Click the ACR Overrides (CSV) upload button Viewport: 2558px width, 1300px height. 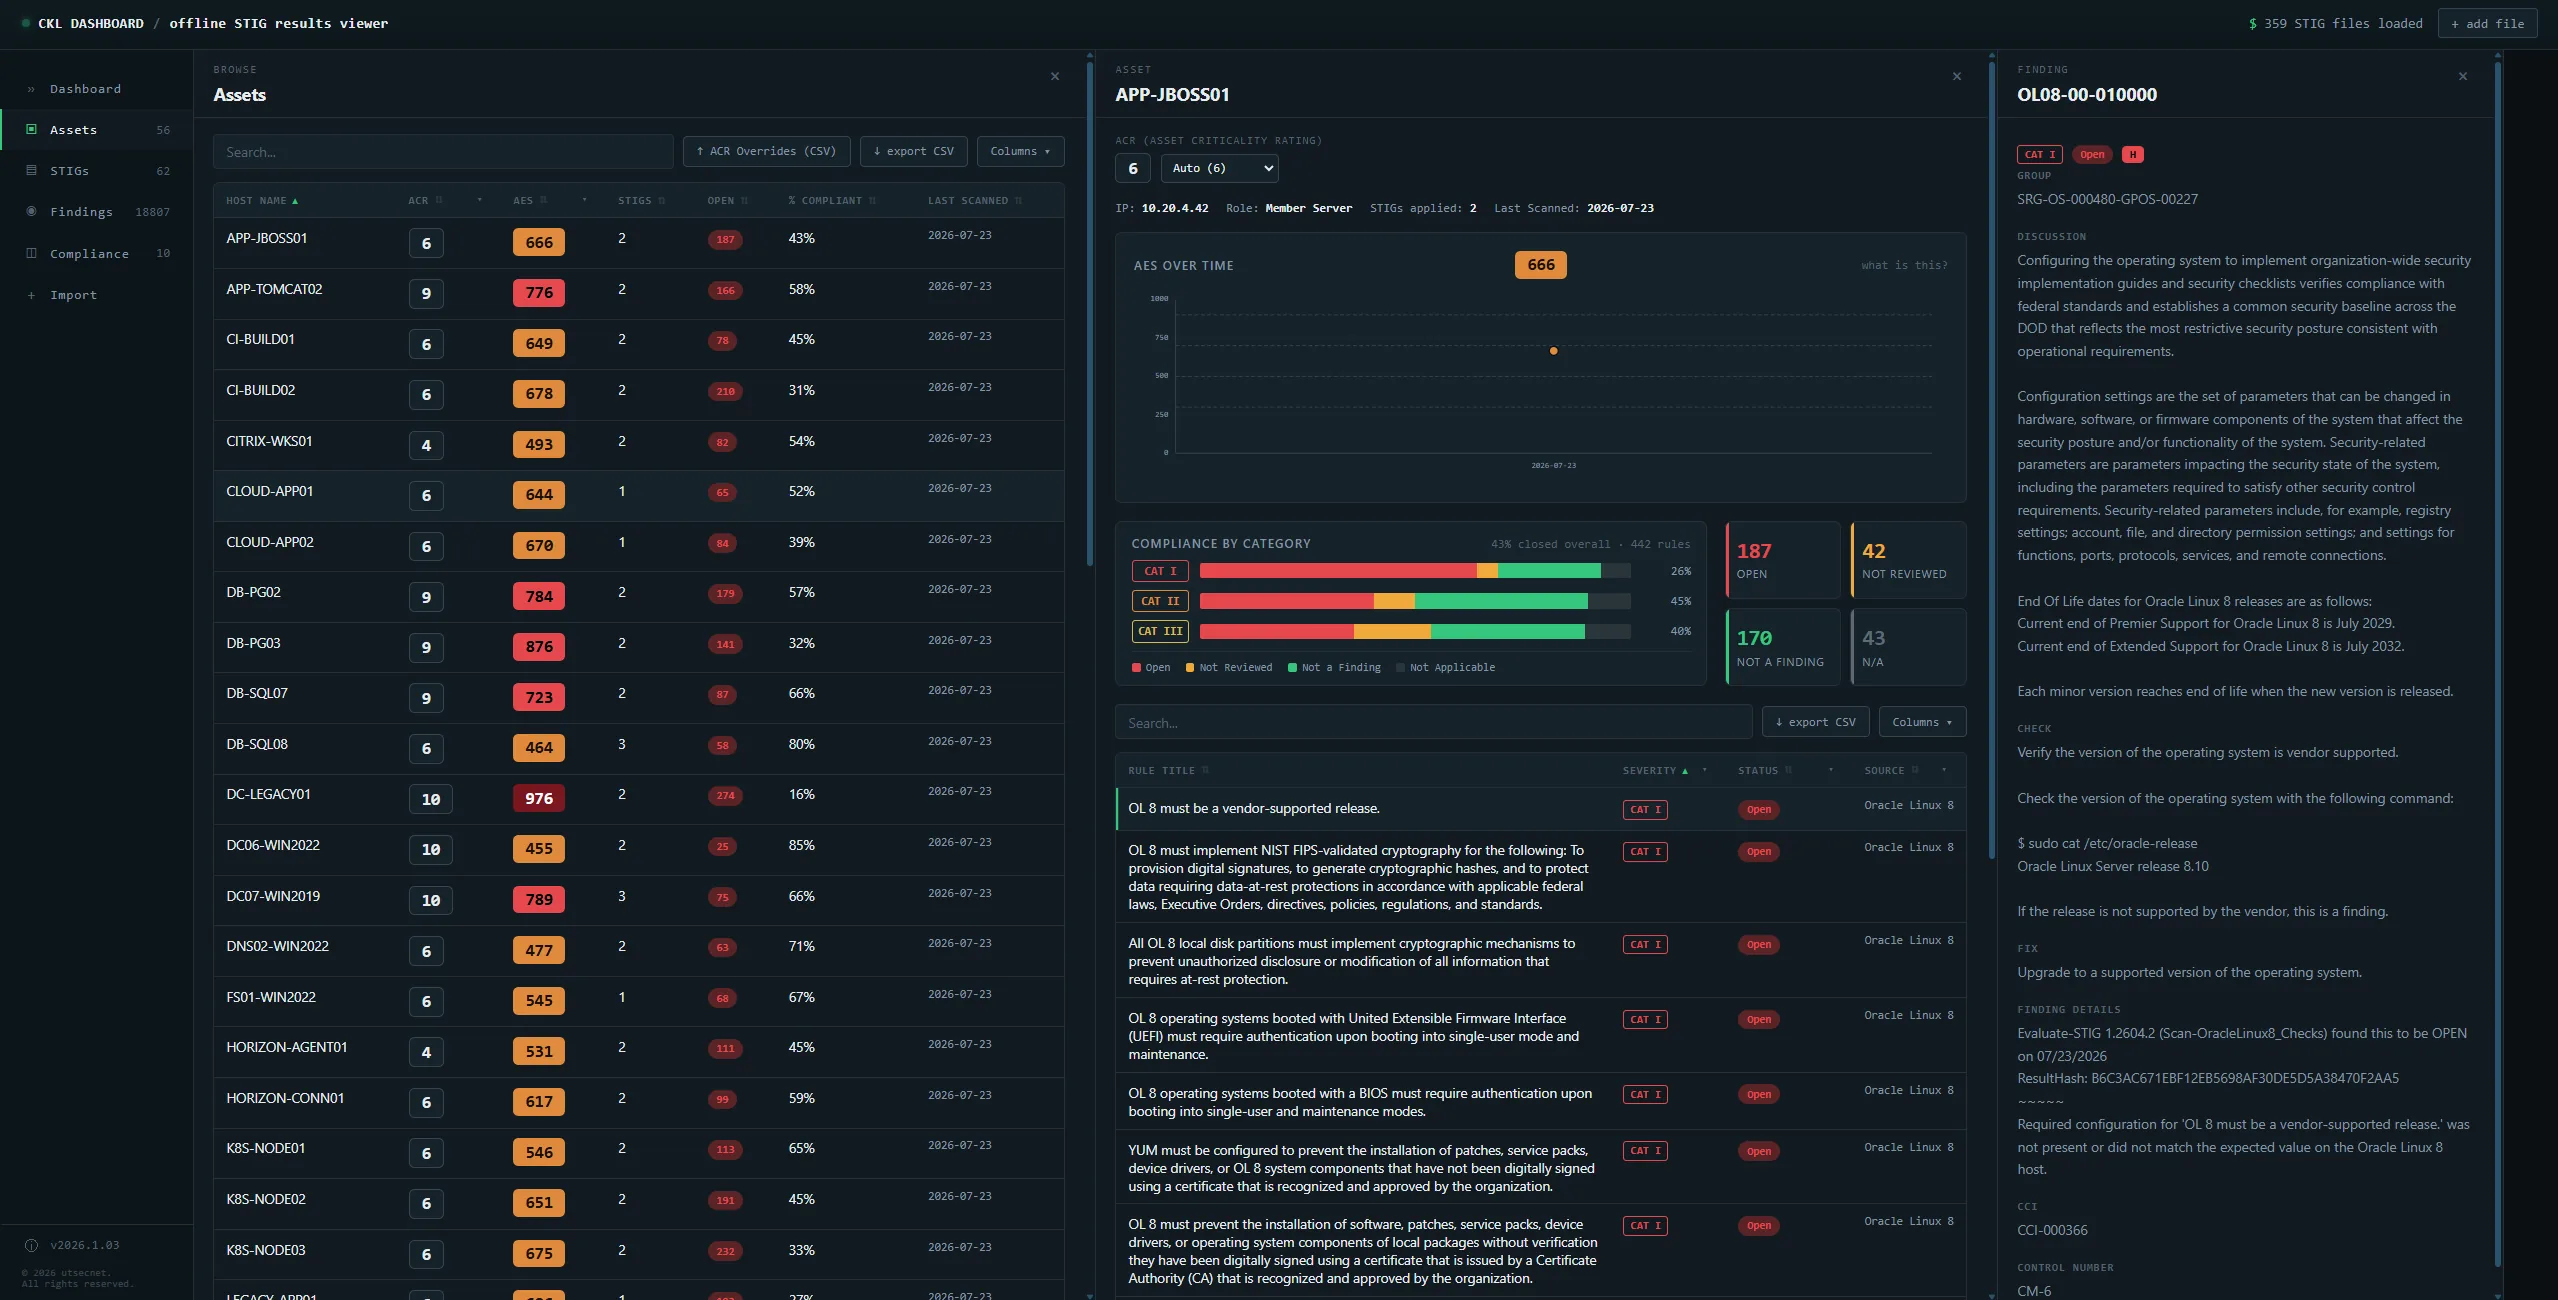(x=766, y=151)
